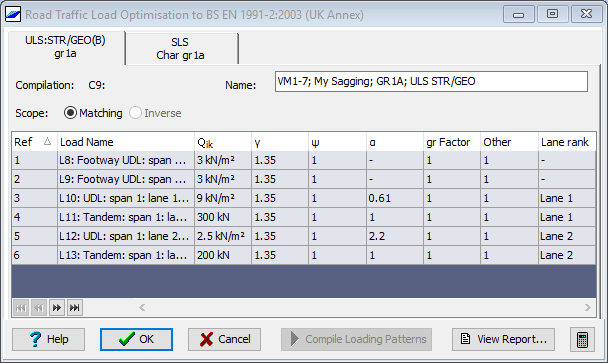Click the 2.5 kN/m² Qik cell
Viewport: 608px width, 363px height.
point(223,236)
